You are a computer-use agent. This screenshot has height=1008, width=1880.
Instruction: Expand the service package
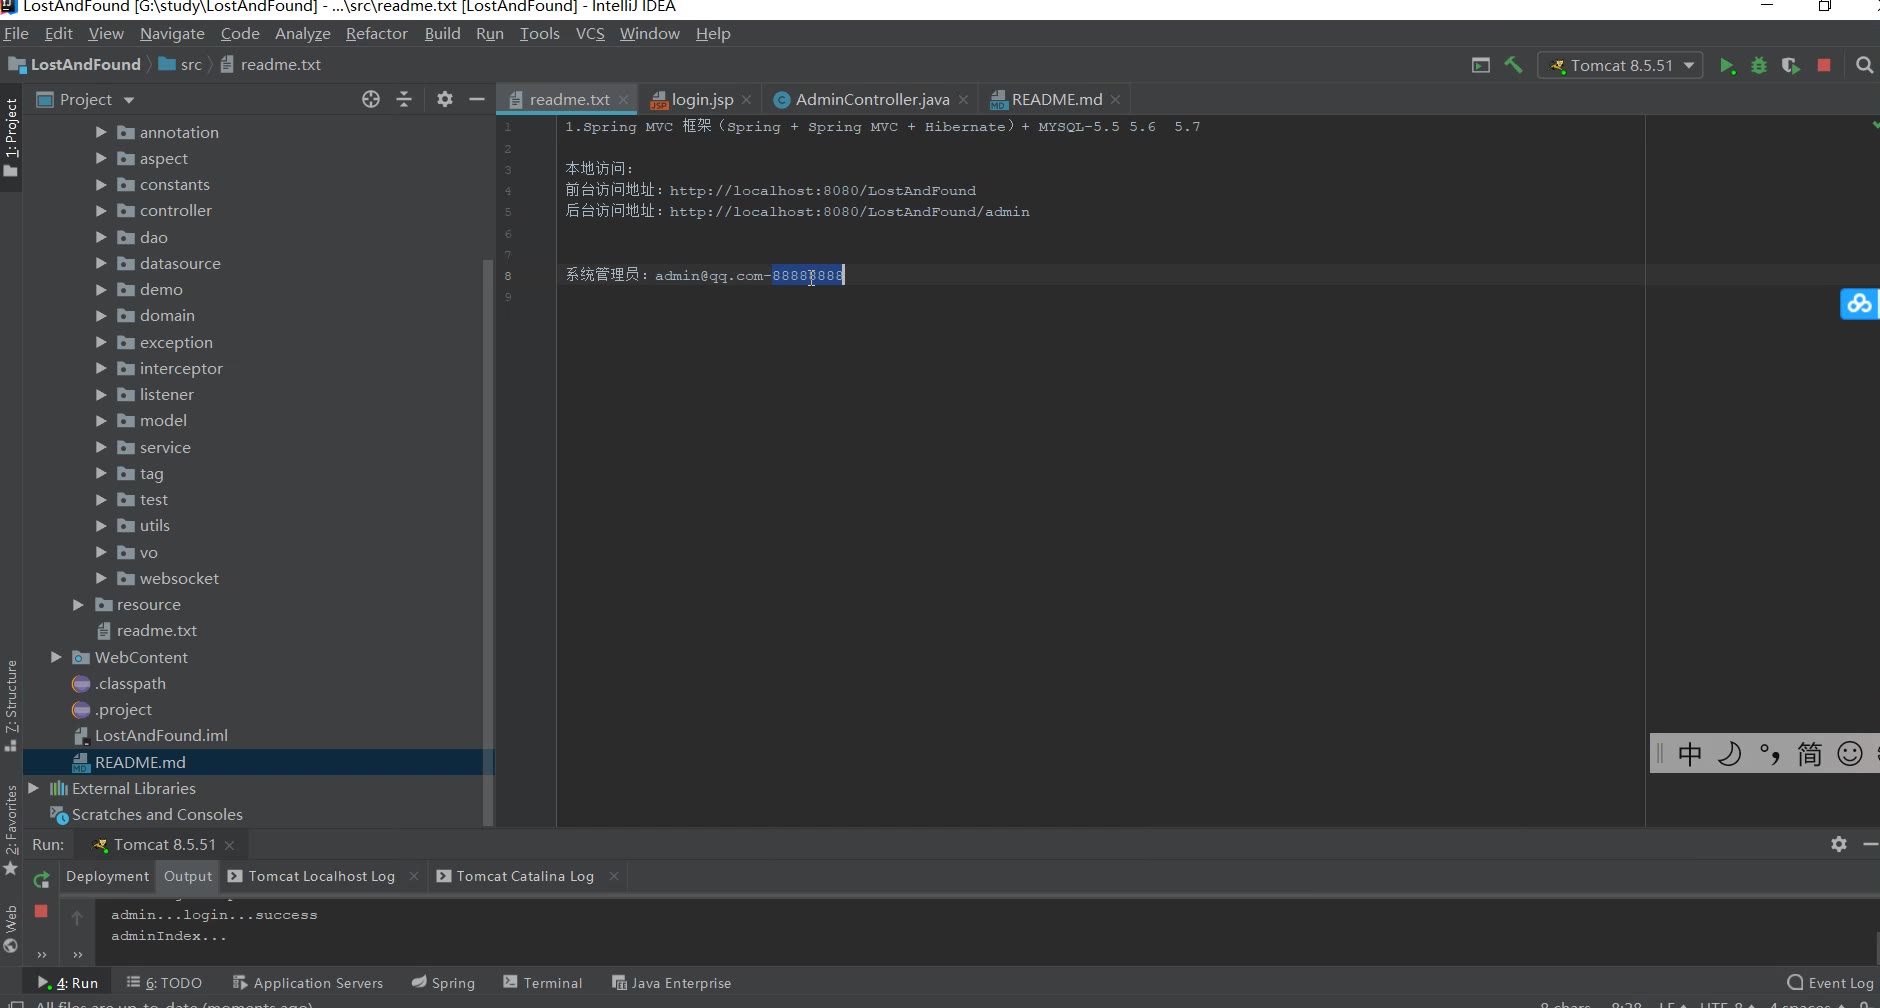point(101,447)
